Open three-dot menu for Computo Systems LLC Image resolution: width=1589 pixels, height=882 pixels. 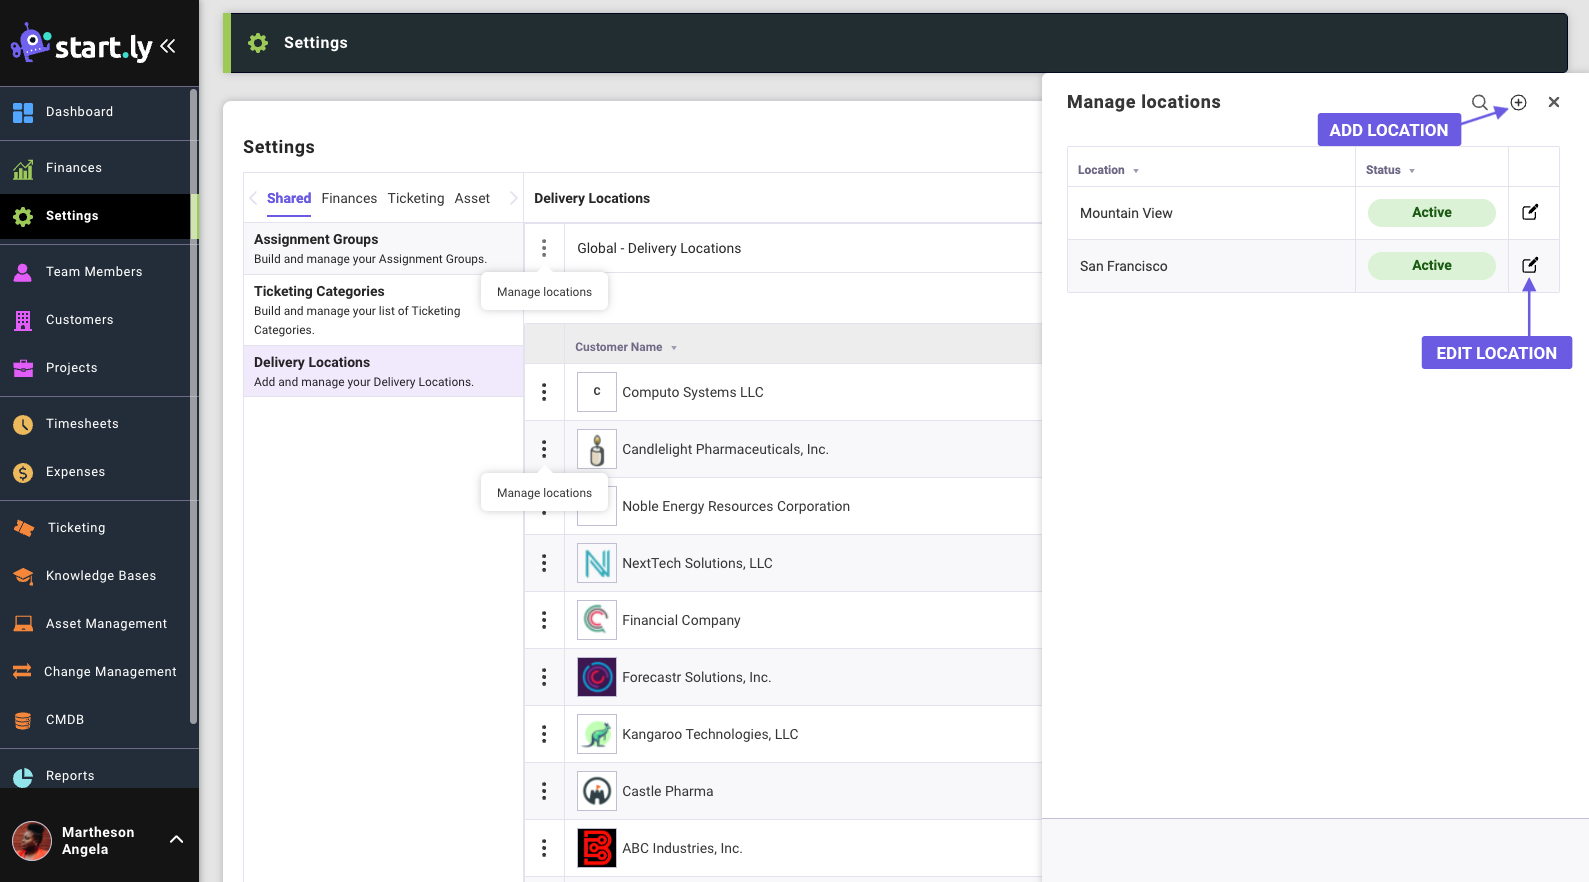click(544, 392)
